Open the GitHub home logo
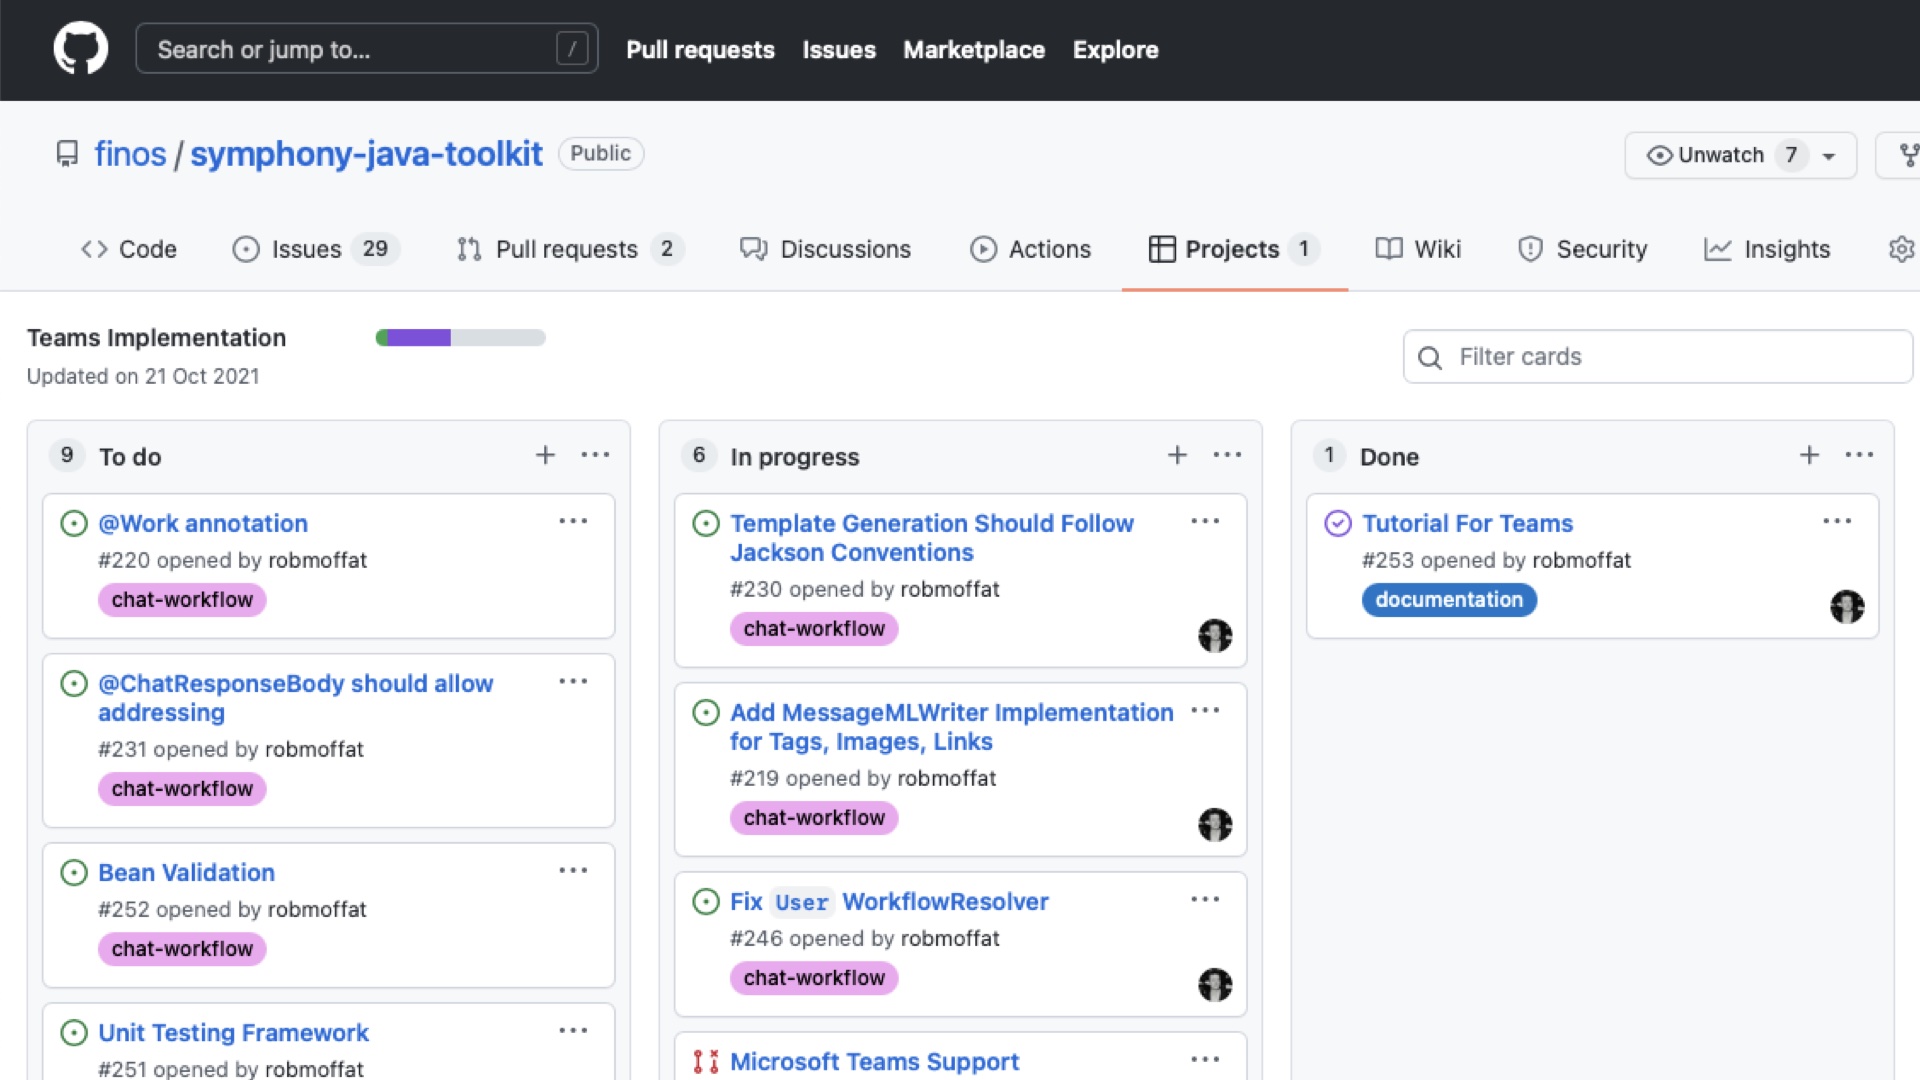This screenshot has height=1080, width=1920. coord(81,48)
